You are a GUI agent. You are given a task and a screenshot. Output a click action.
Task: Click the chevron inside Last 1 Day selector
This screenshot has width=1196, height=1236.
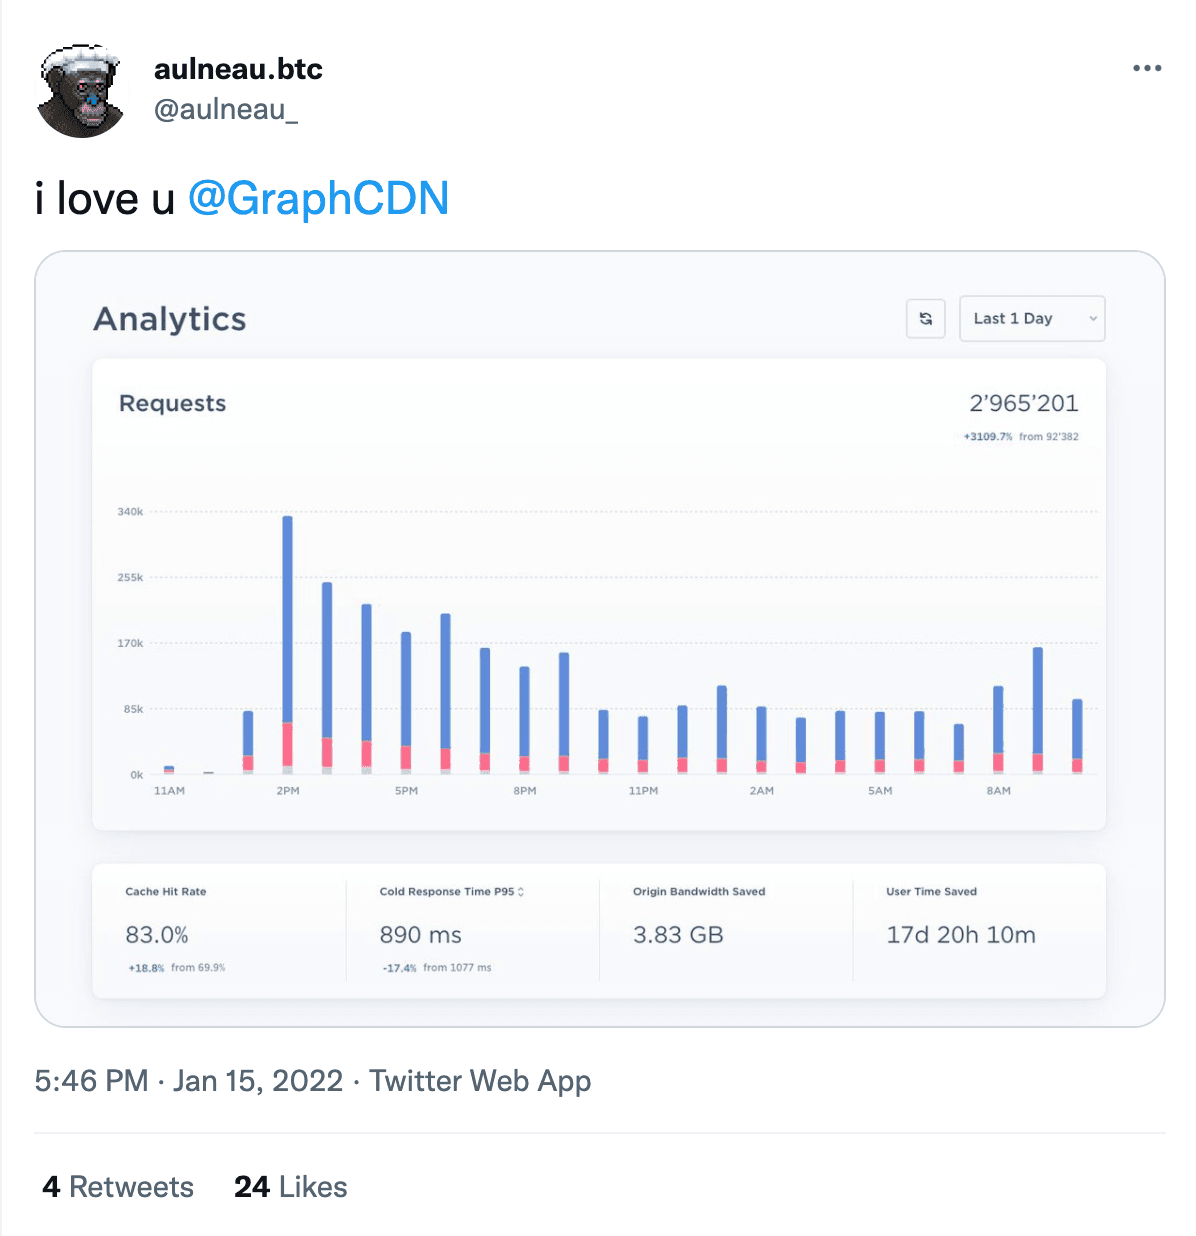[x=1093, y=318]
